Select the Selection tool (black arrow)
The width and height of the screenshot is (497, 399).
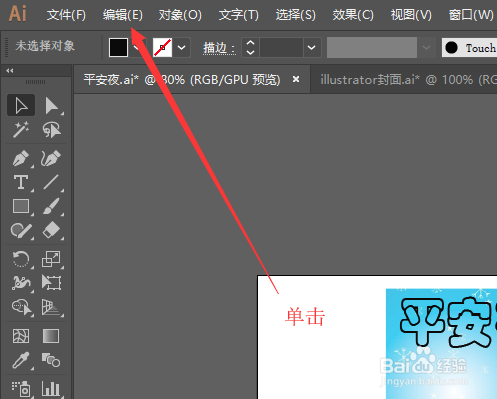click(21, 105)
